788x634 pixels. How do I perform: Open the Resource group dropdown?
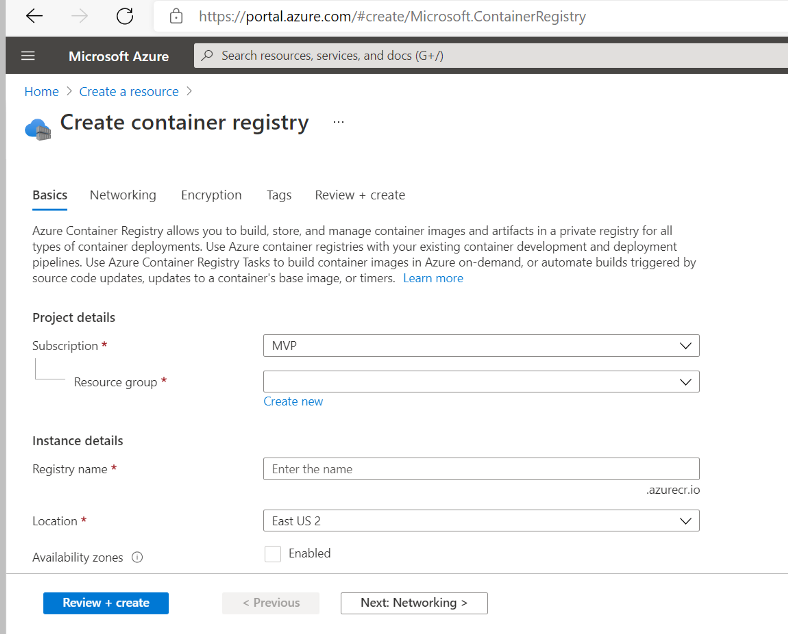pos(480,382)
